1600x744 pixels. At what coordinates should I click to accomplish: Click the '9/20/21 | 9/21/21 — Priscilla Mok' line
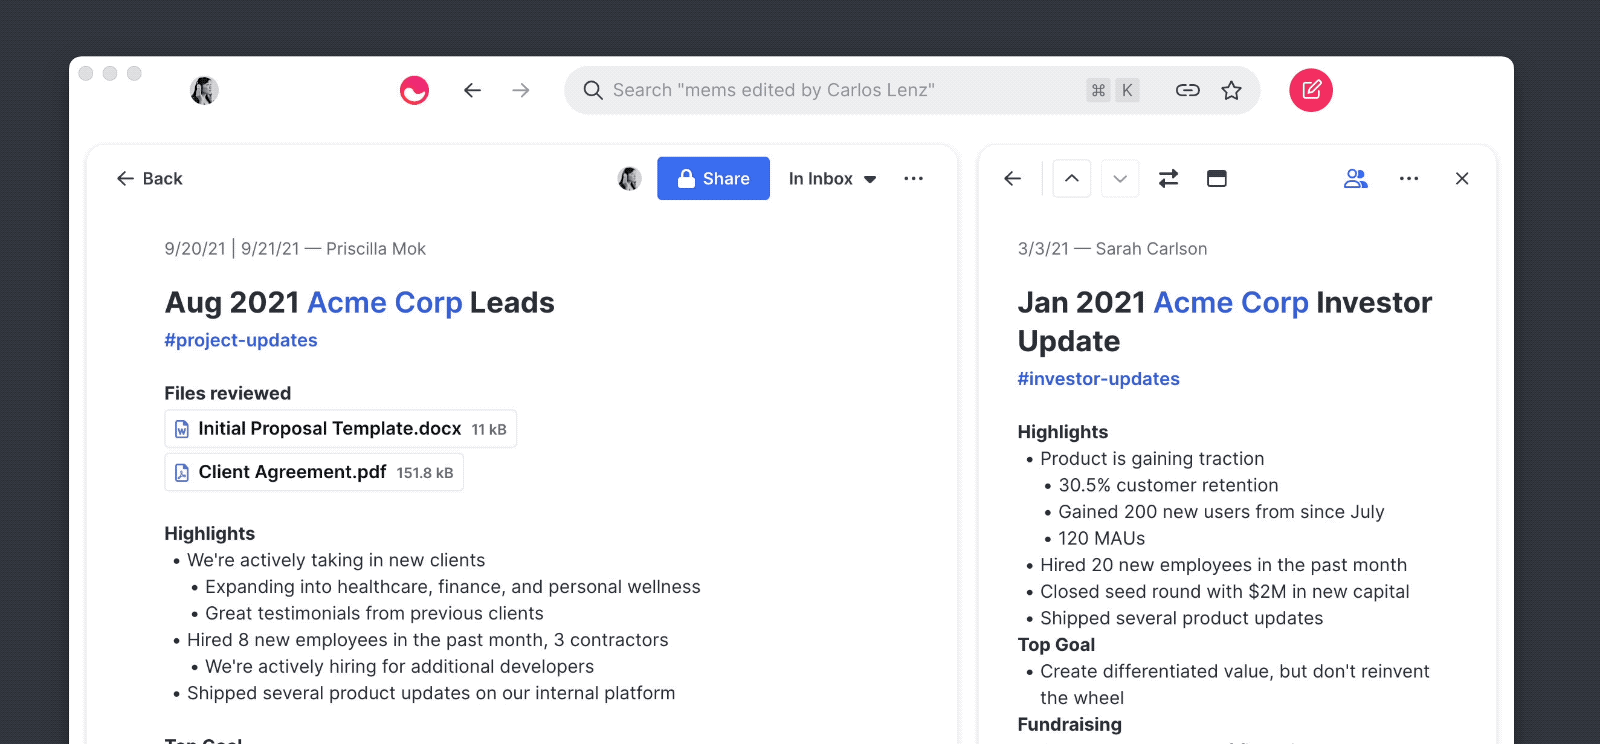coord(295,249)
